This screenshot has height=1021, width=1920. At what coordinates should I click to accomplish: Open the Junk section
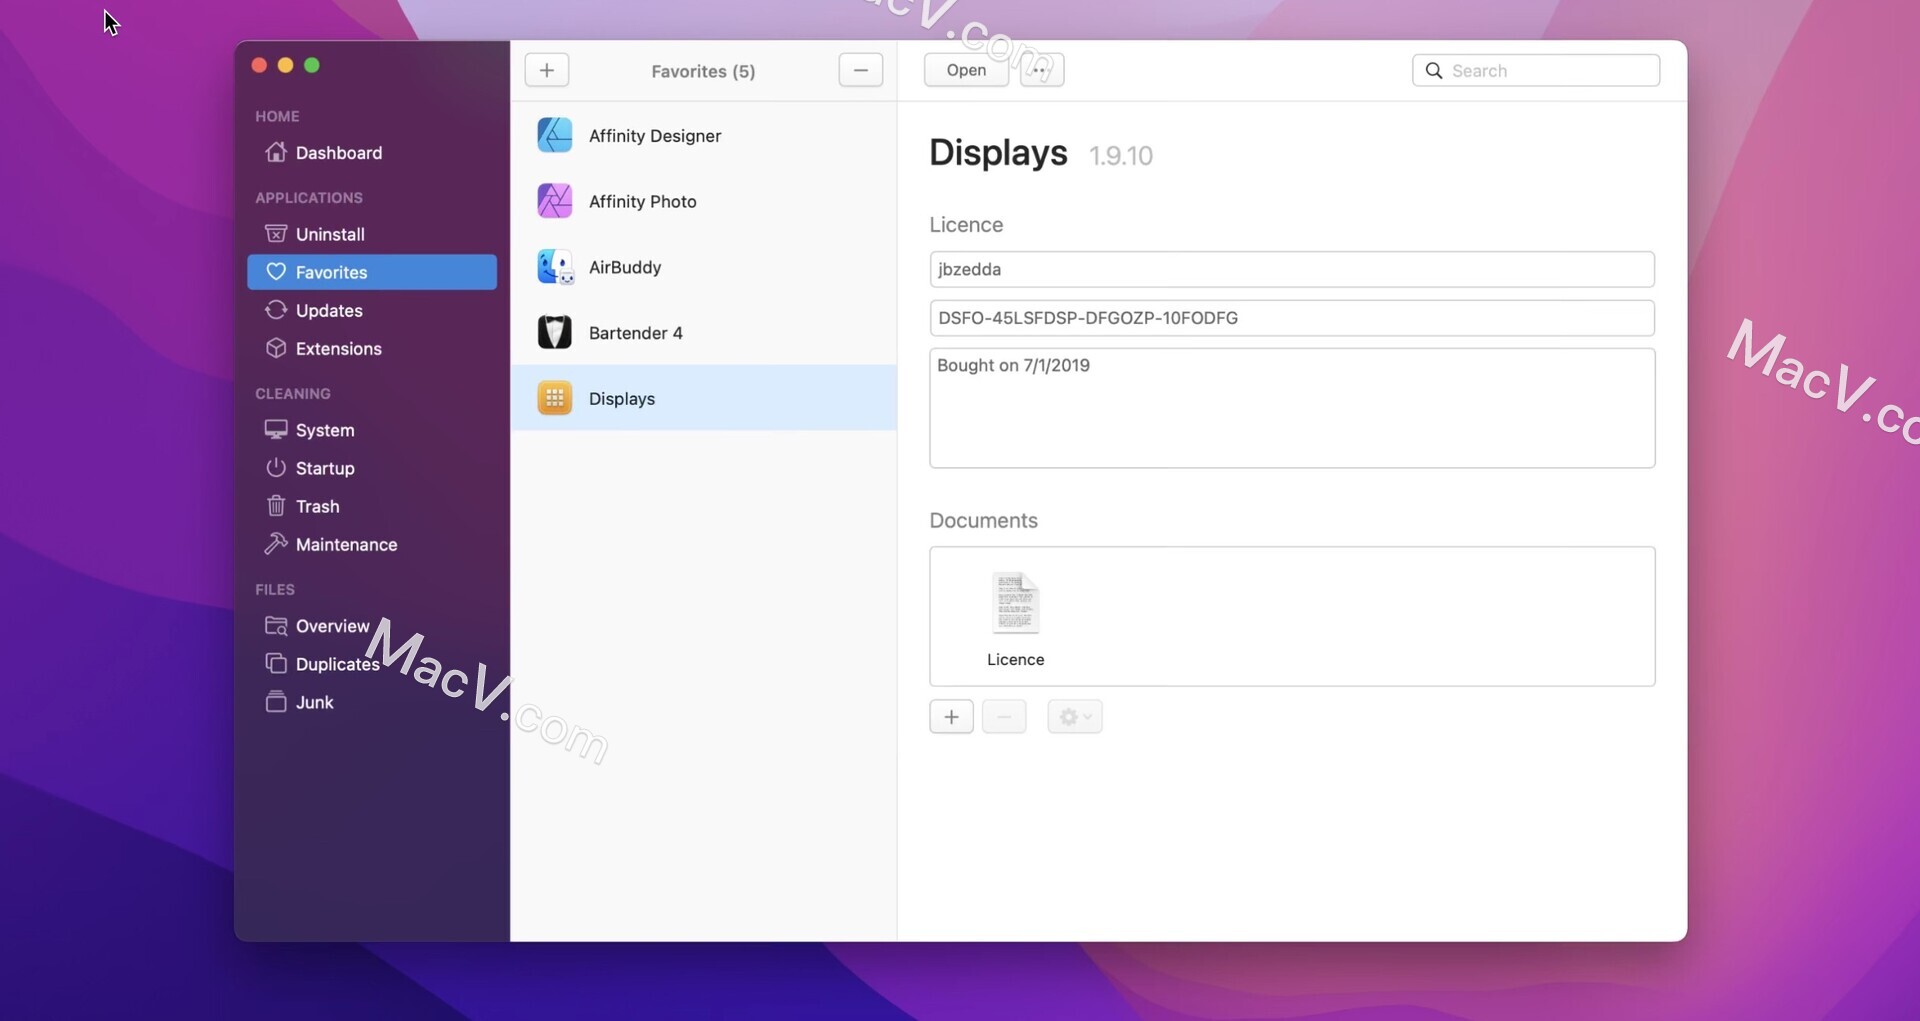pos(372,702)
